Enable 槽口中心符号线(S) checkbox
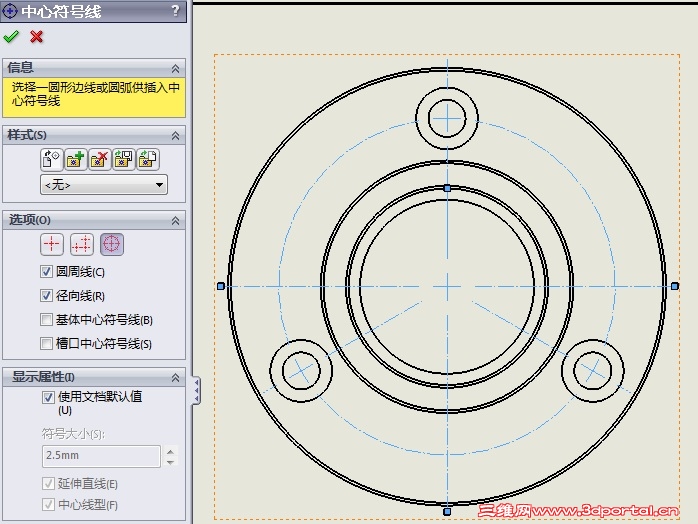The height and width of the screenshot is (524, 698). pyautogui.click(x=46, y=343)
